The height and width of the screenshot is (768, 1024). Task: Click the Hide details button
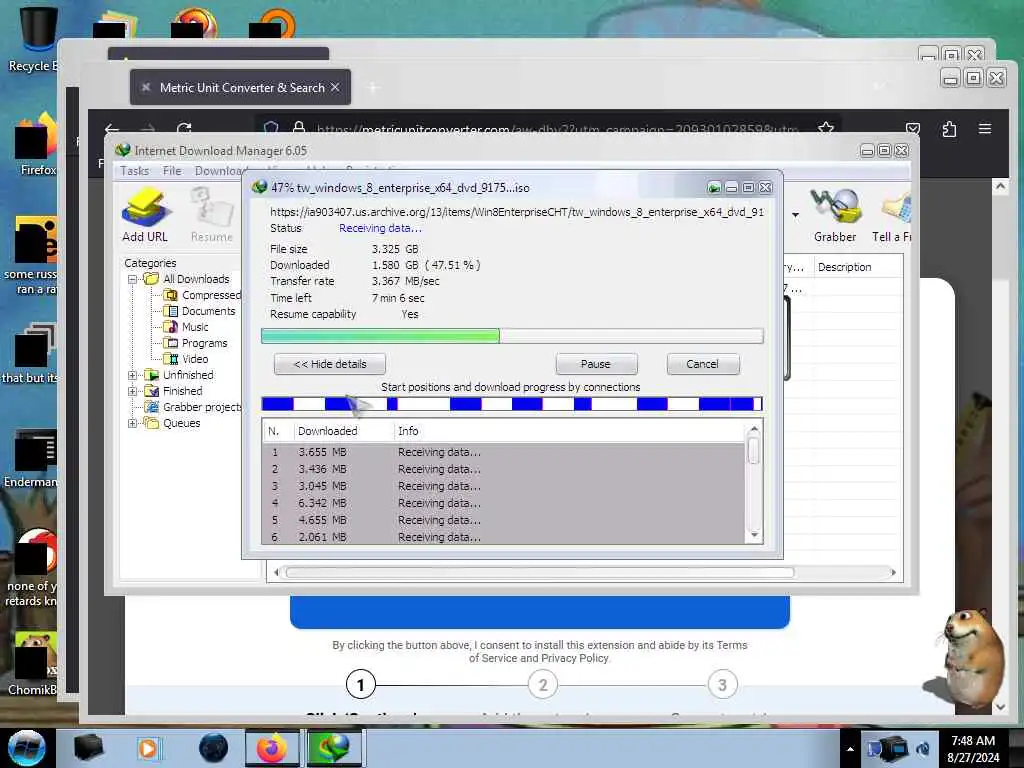[330, 364]
